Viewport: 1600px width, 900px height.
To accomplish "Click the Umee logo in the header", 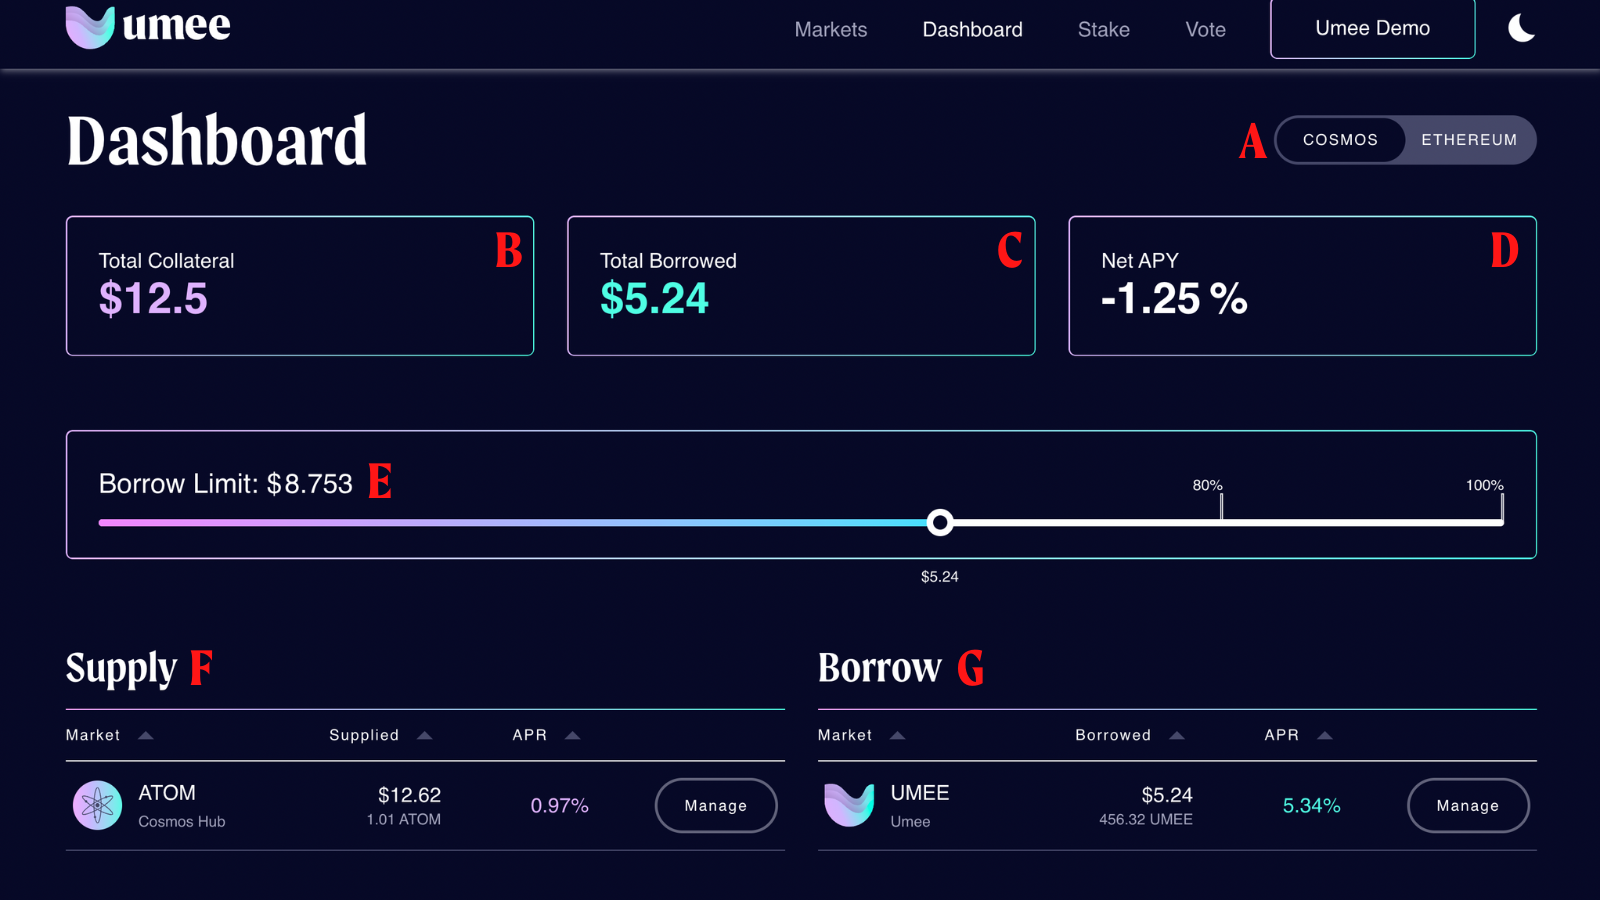I will point(147,26).
